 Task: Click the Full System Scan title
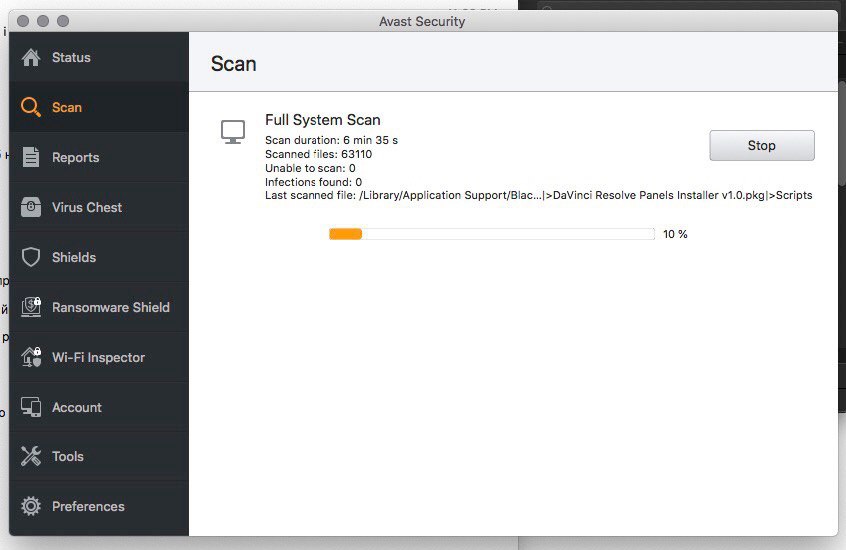coord(323,120)
